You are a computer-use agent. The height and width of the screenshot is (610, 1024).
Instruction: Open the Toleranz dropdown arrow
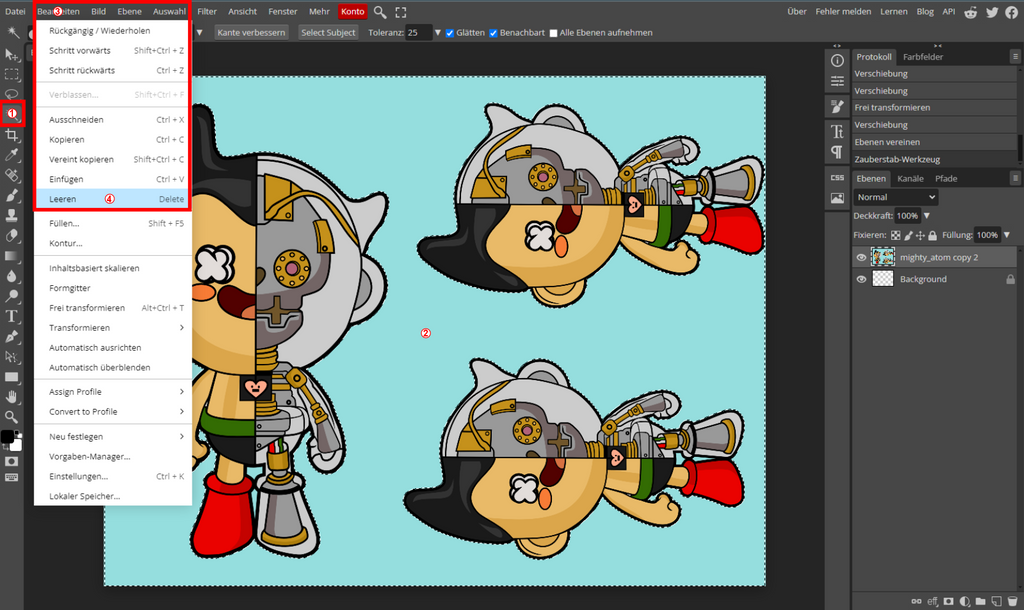438,33
